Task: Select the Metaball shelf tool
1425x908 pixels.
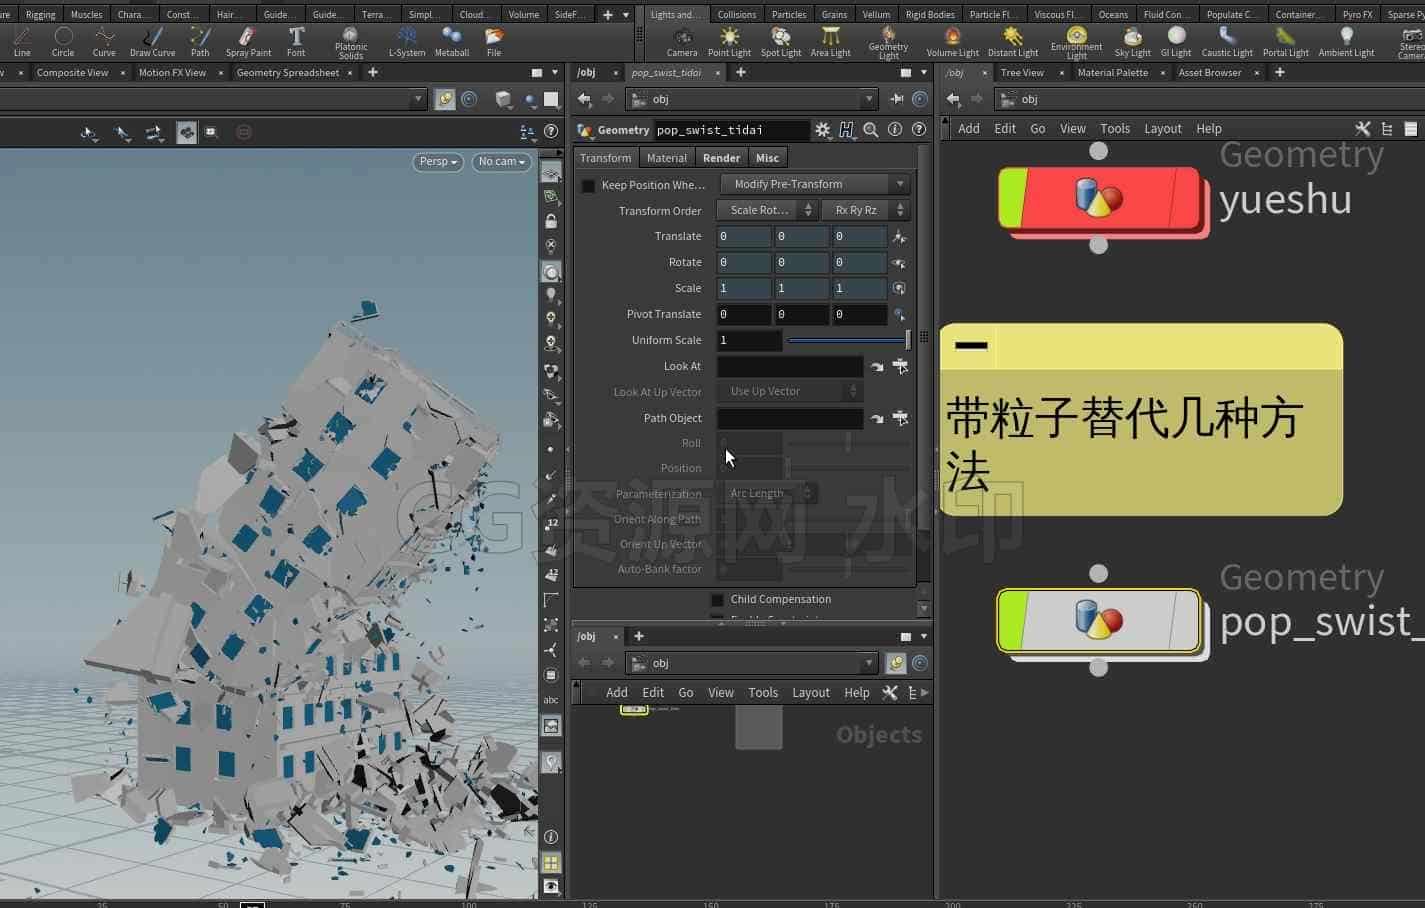Action: tap(451, 42)
